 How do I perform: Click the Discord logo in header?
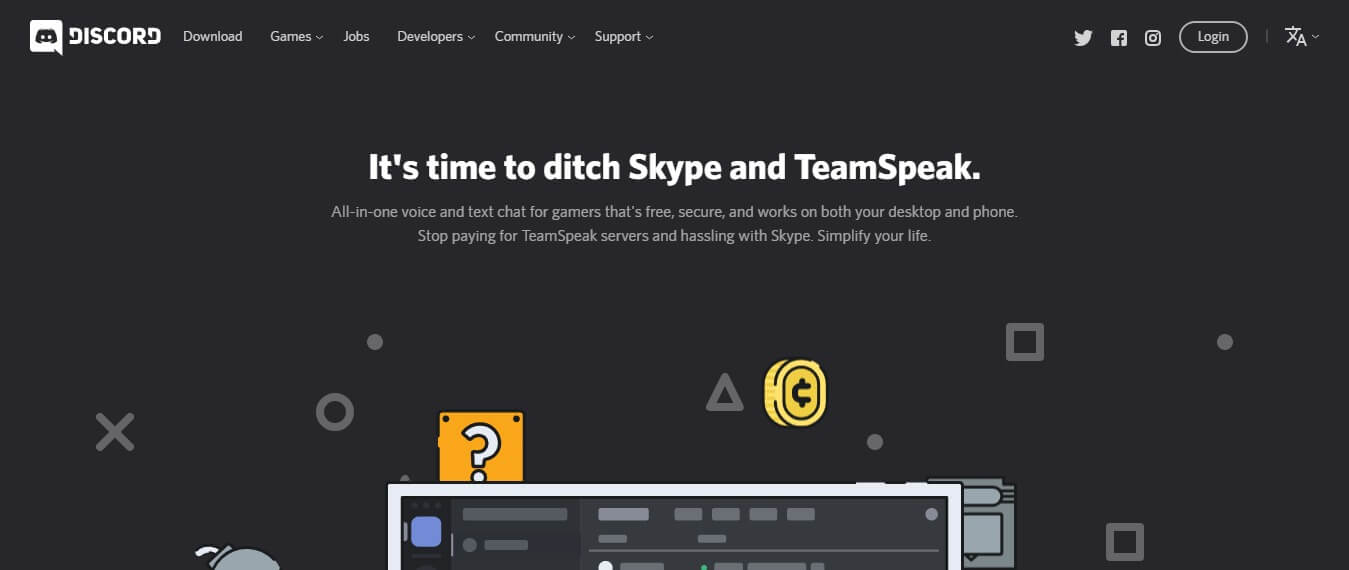(x=95, y=37)
